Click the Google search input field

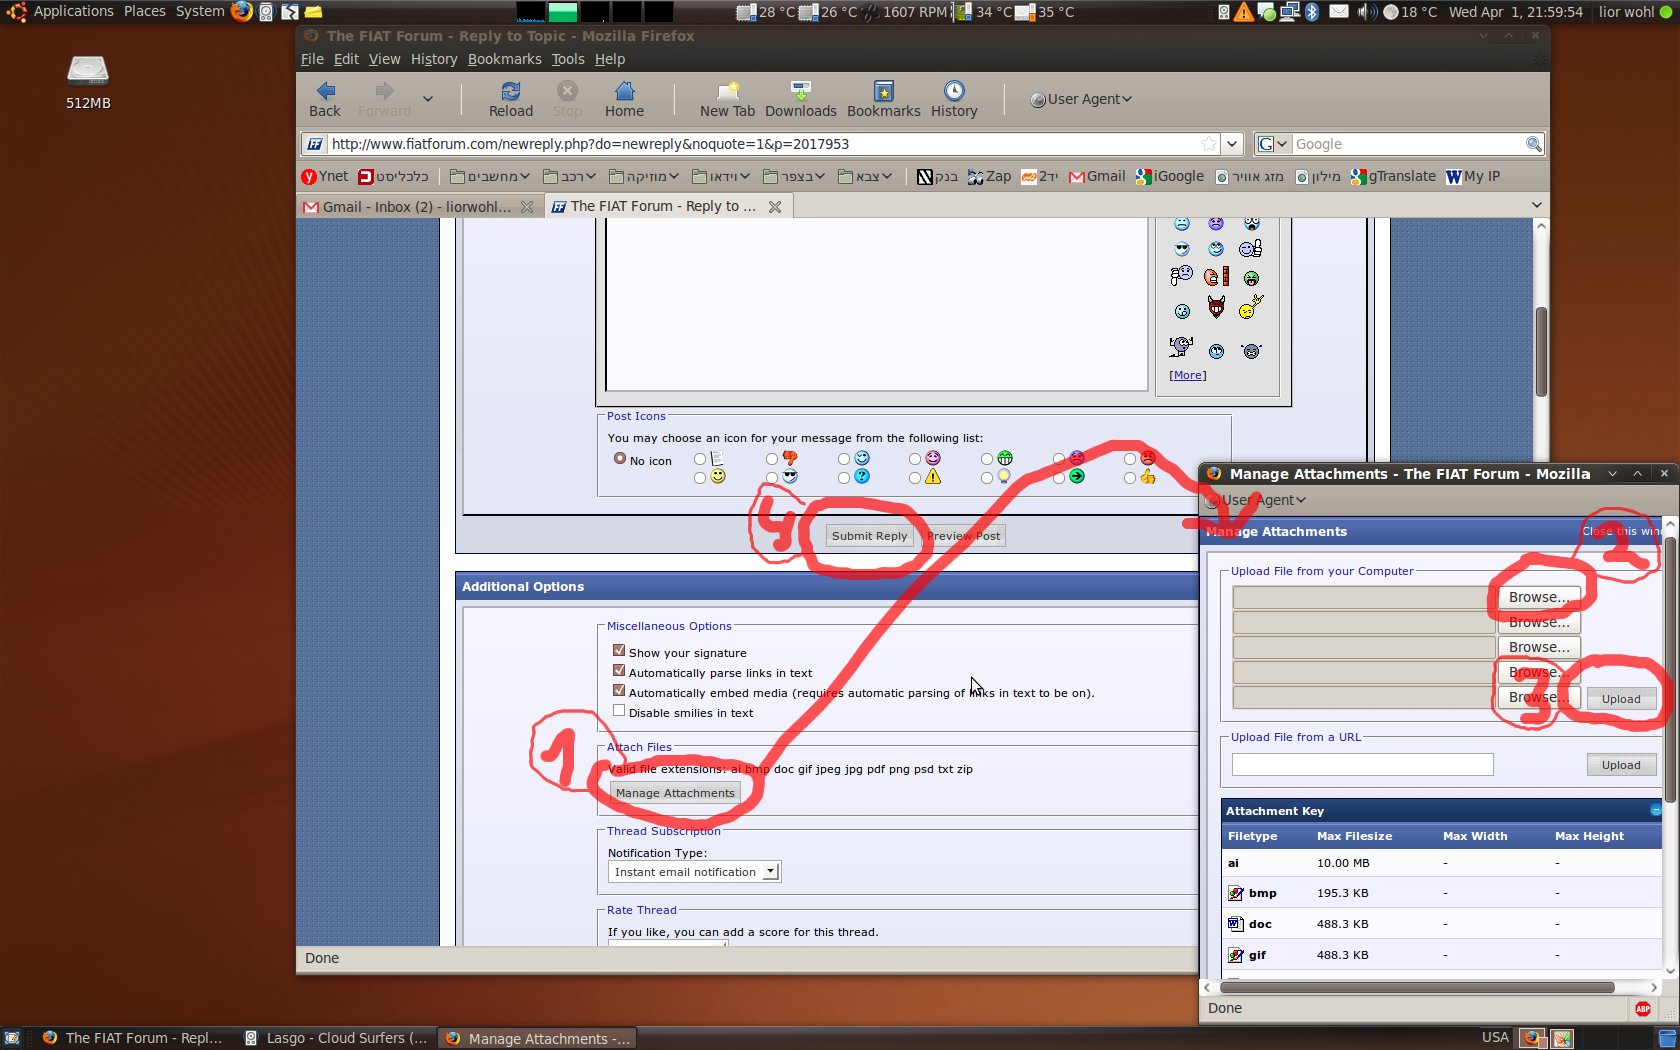[x=1407, y=144]
